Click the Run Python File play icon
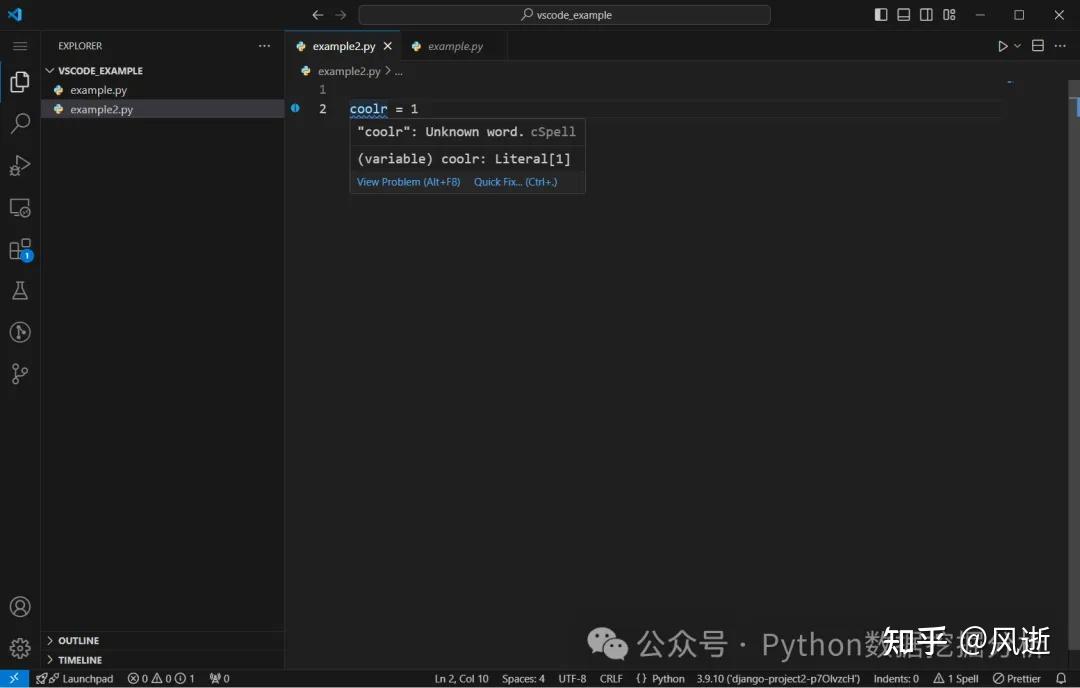The image size is (1080, 688). 1003,46
